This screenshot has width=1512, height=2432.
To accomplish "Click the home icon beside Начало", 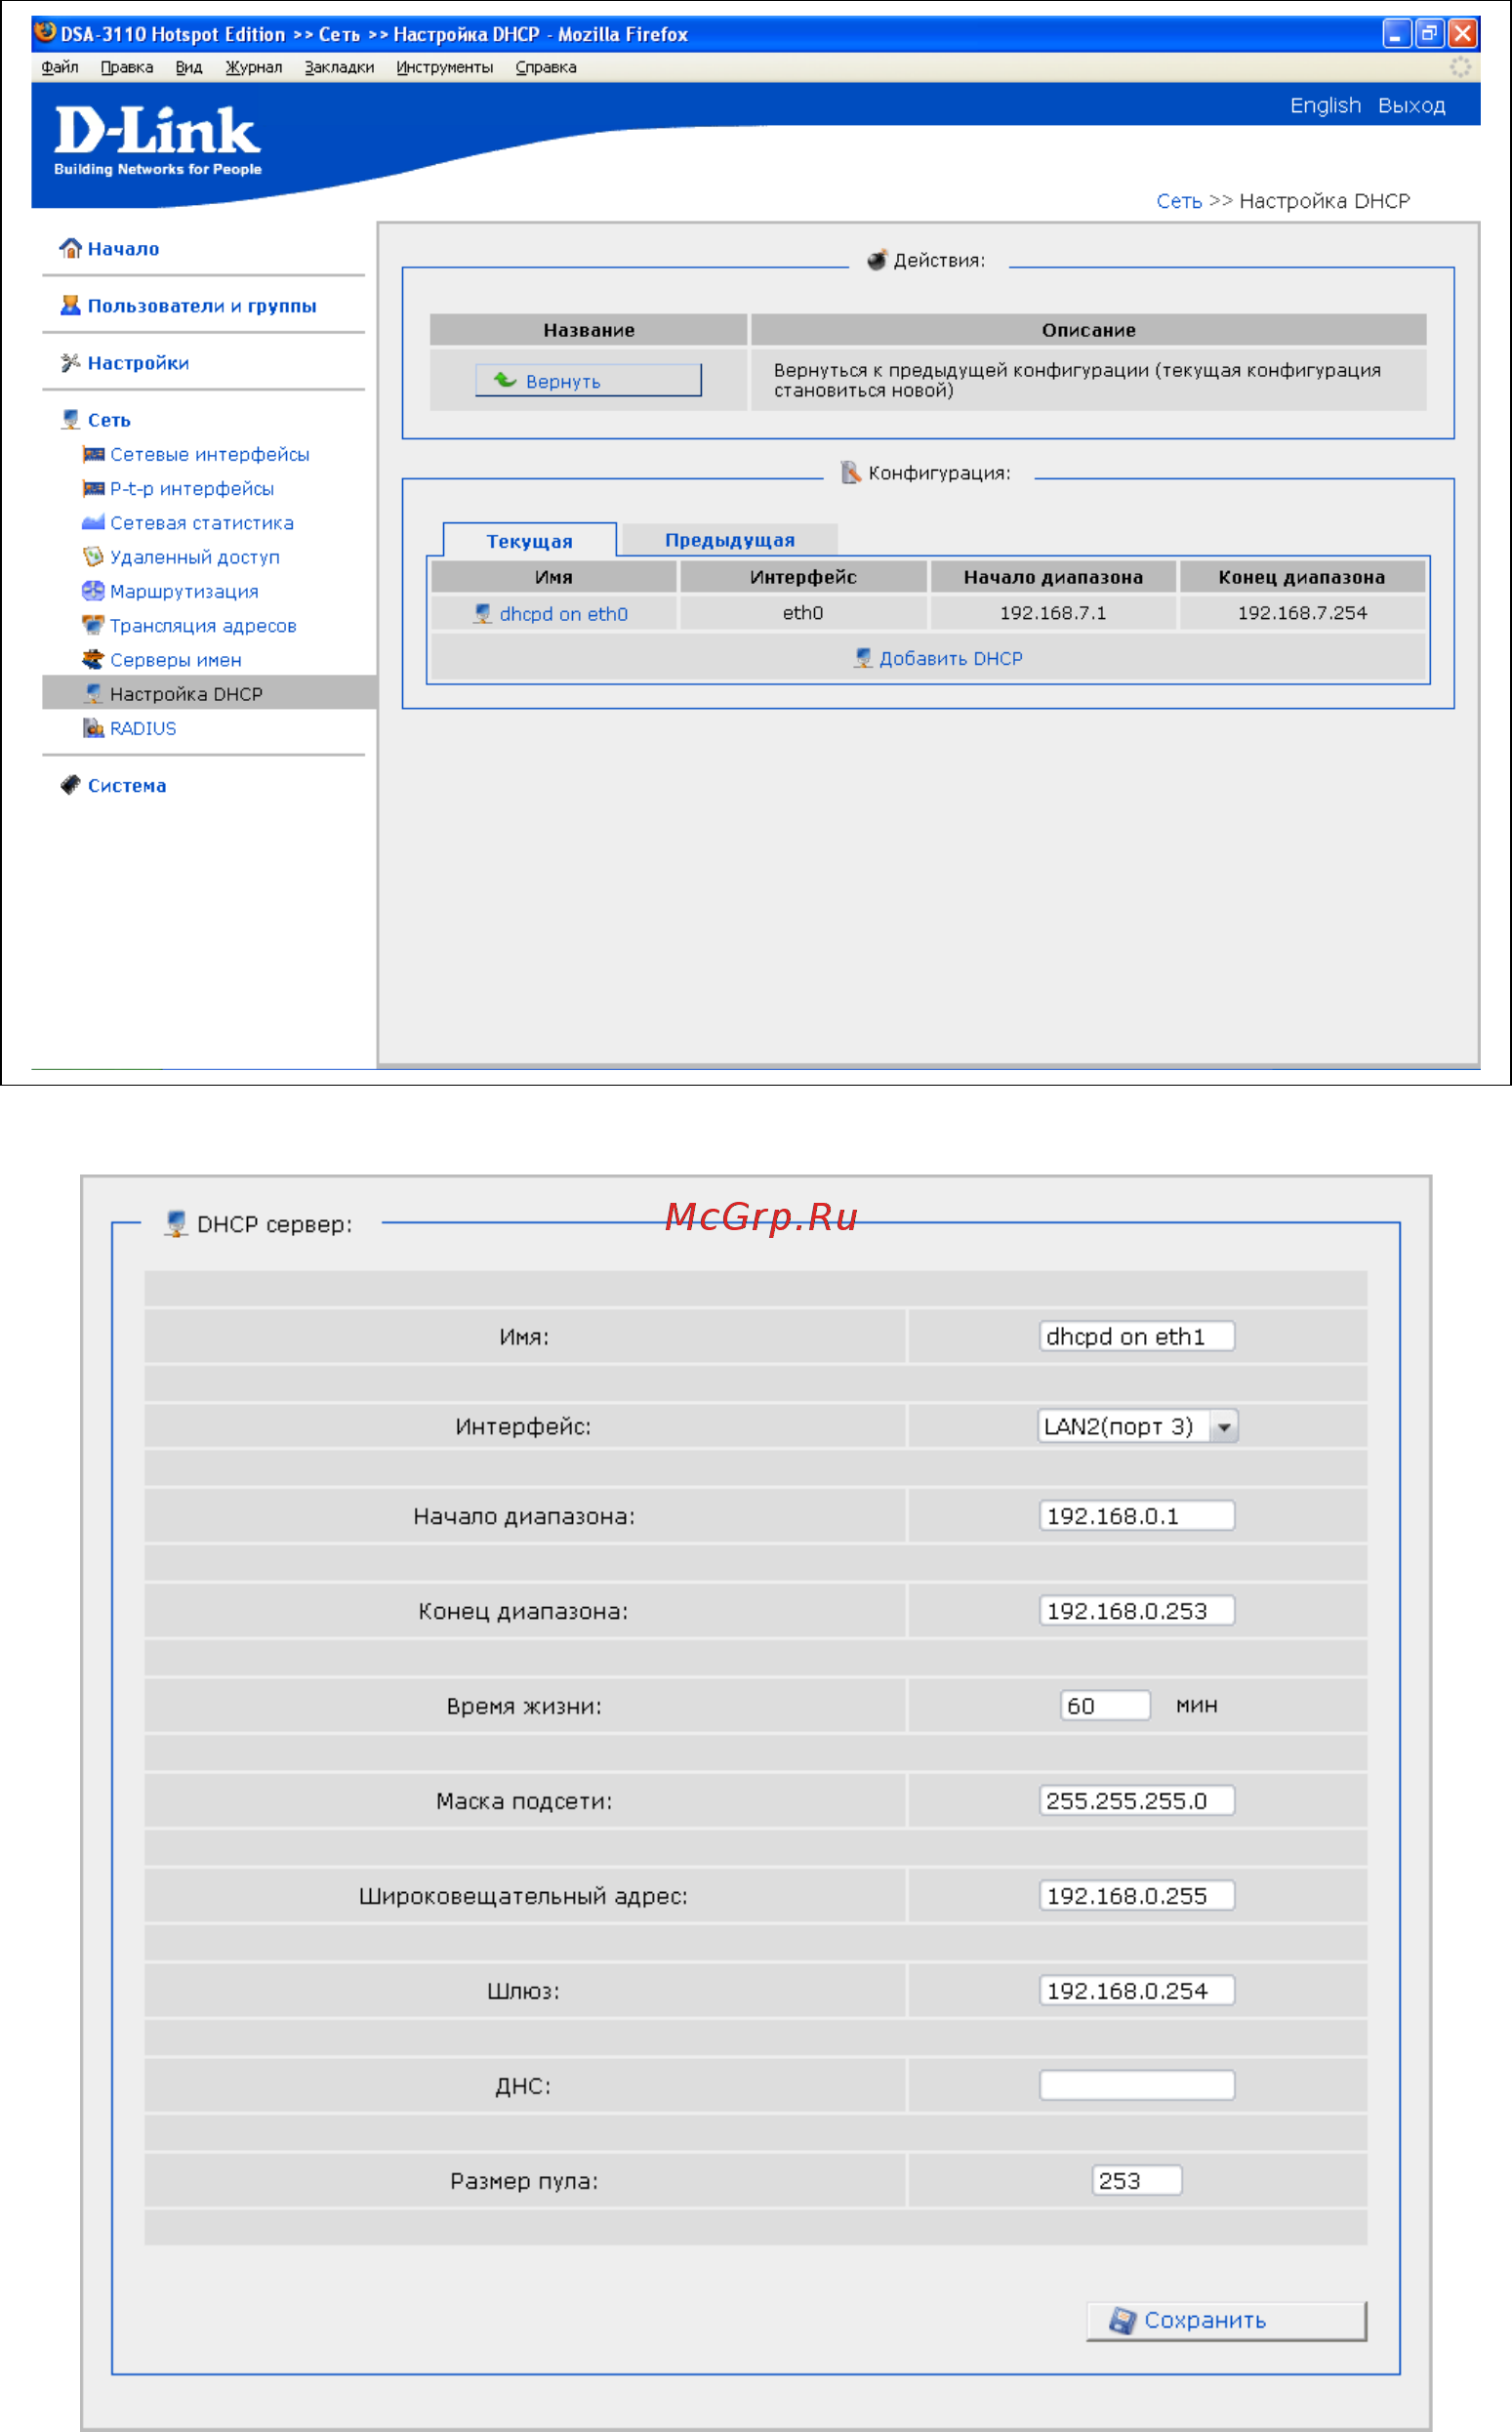I will pos(70,248).
